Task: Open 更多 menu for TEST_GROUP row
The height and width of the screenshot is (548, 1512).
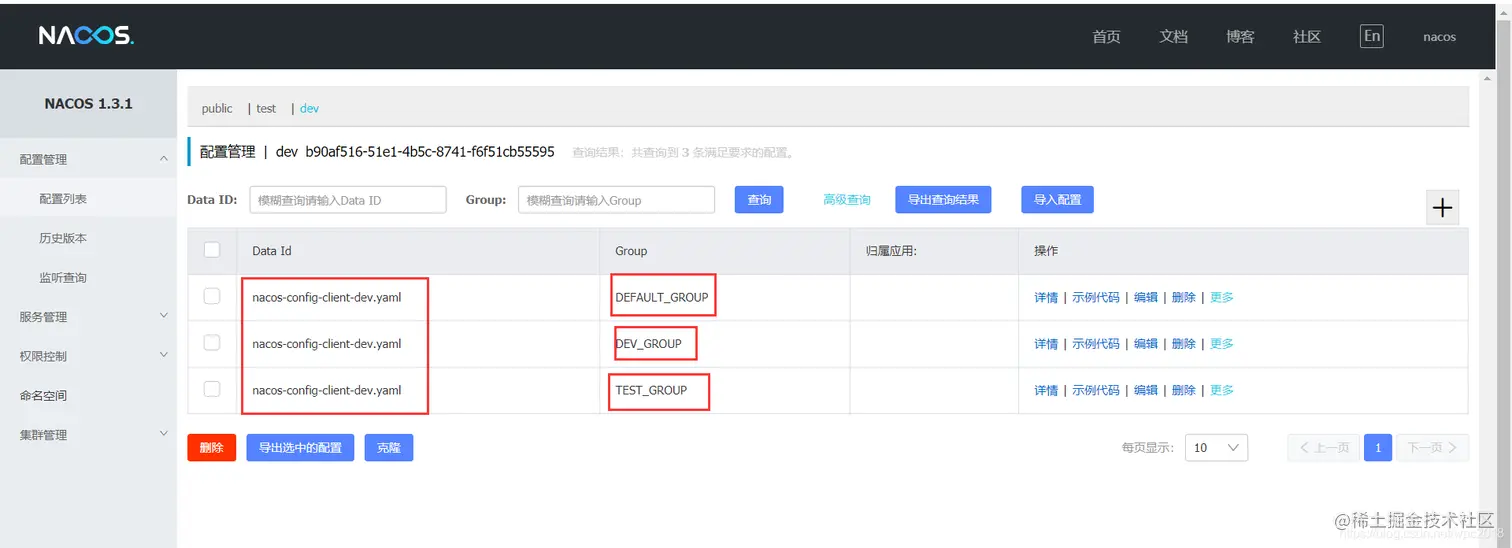Action: [x=1221, y=390]
